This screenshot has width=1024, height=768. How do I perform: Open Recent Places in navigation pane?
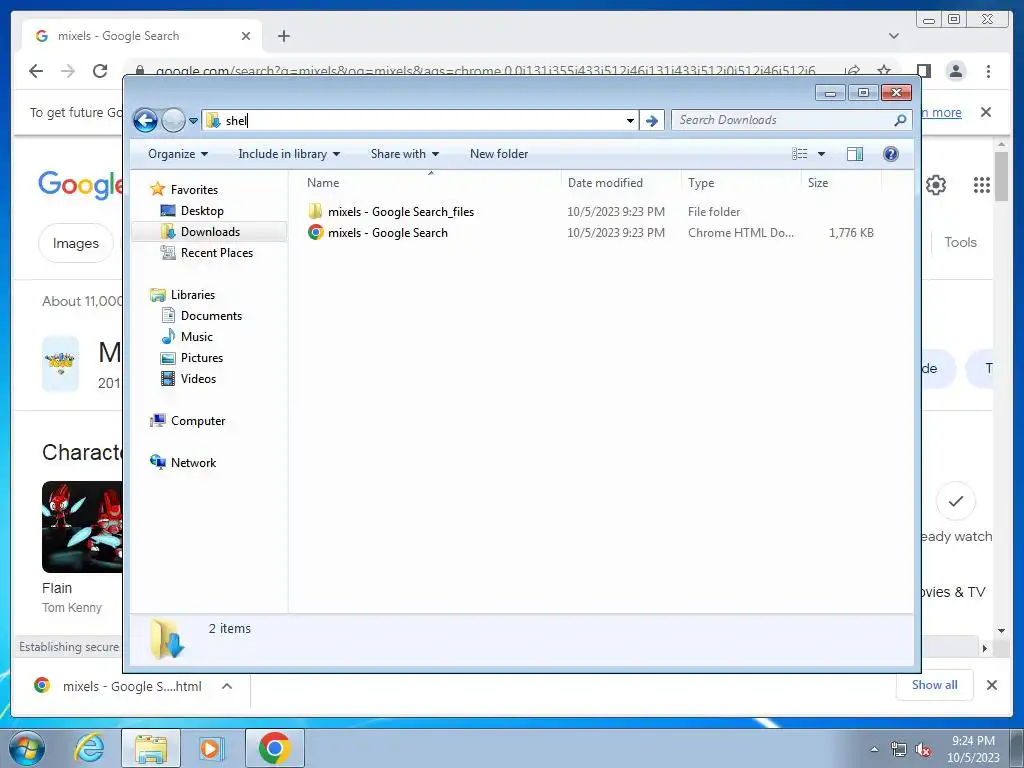coord(216,253)
